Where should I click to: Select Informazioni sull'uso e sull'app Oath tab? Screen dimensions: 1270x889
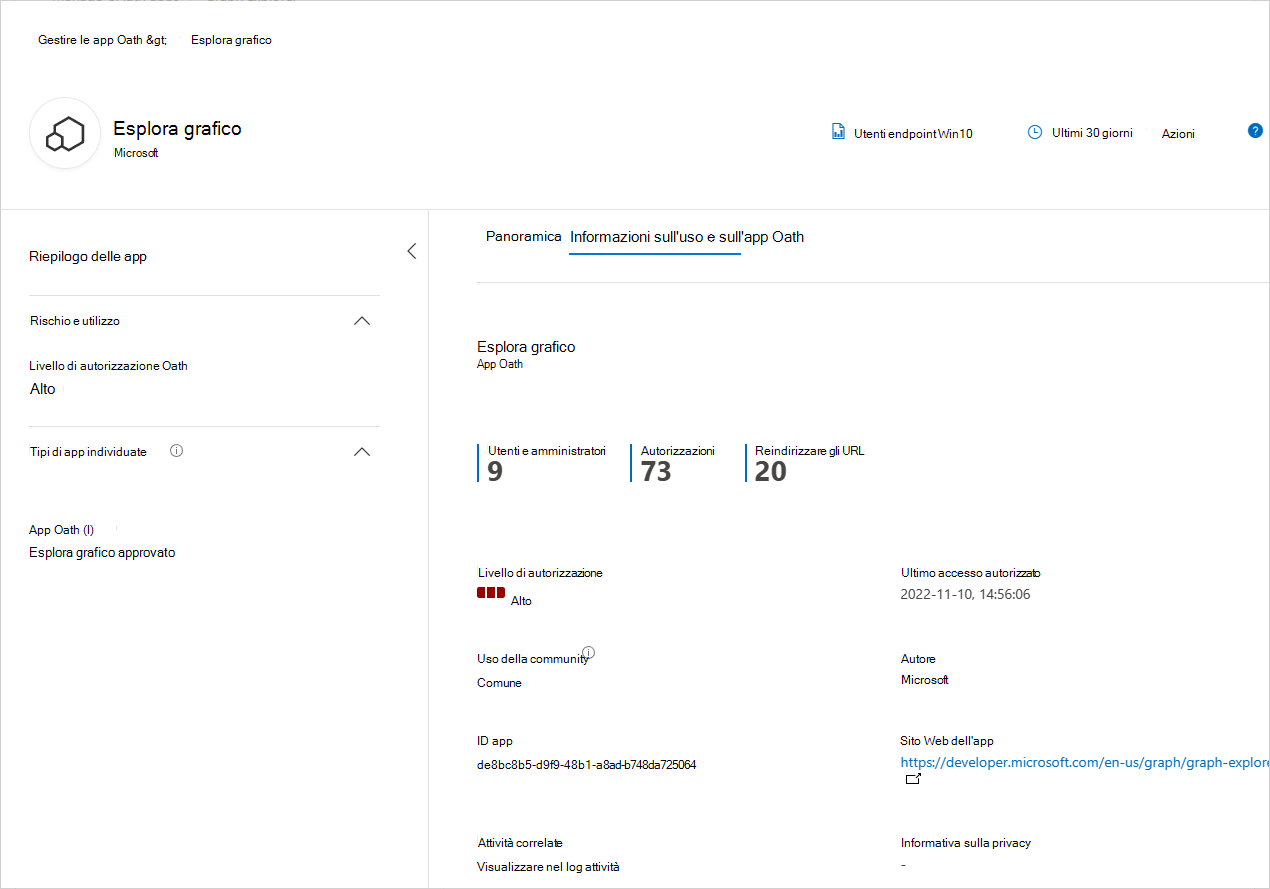[x=687, y=237]
